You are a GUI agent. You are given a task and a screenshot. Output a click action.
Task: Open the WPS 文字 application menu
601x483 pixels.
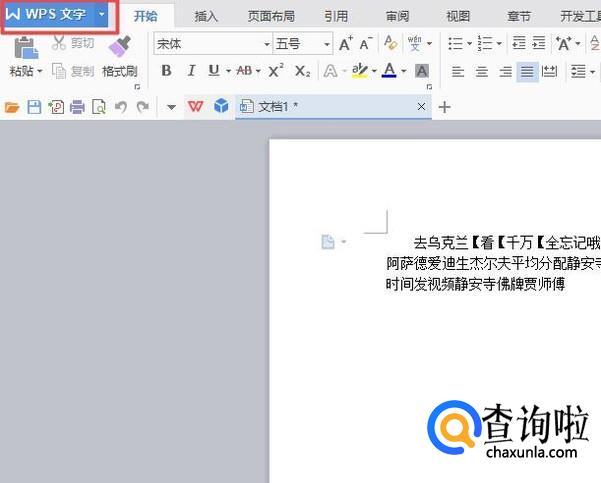click(48, 15)
